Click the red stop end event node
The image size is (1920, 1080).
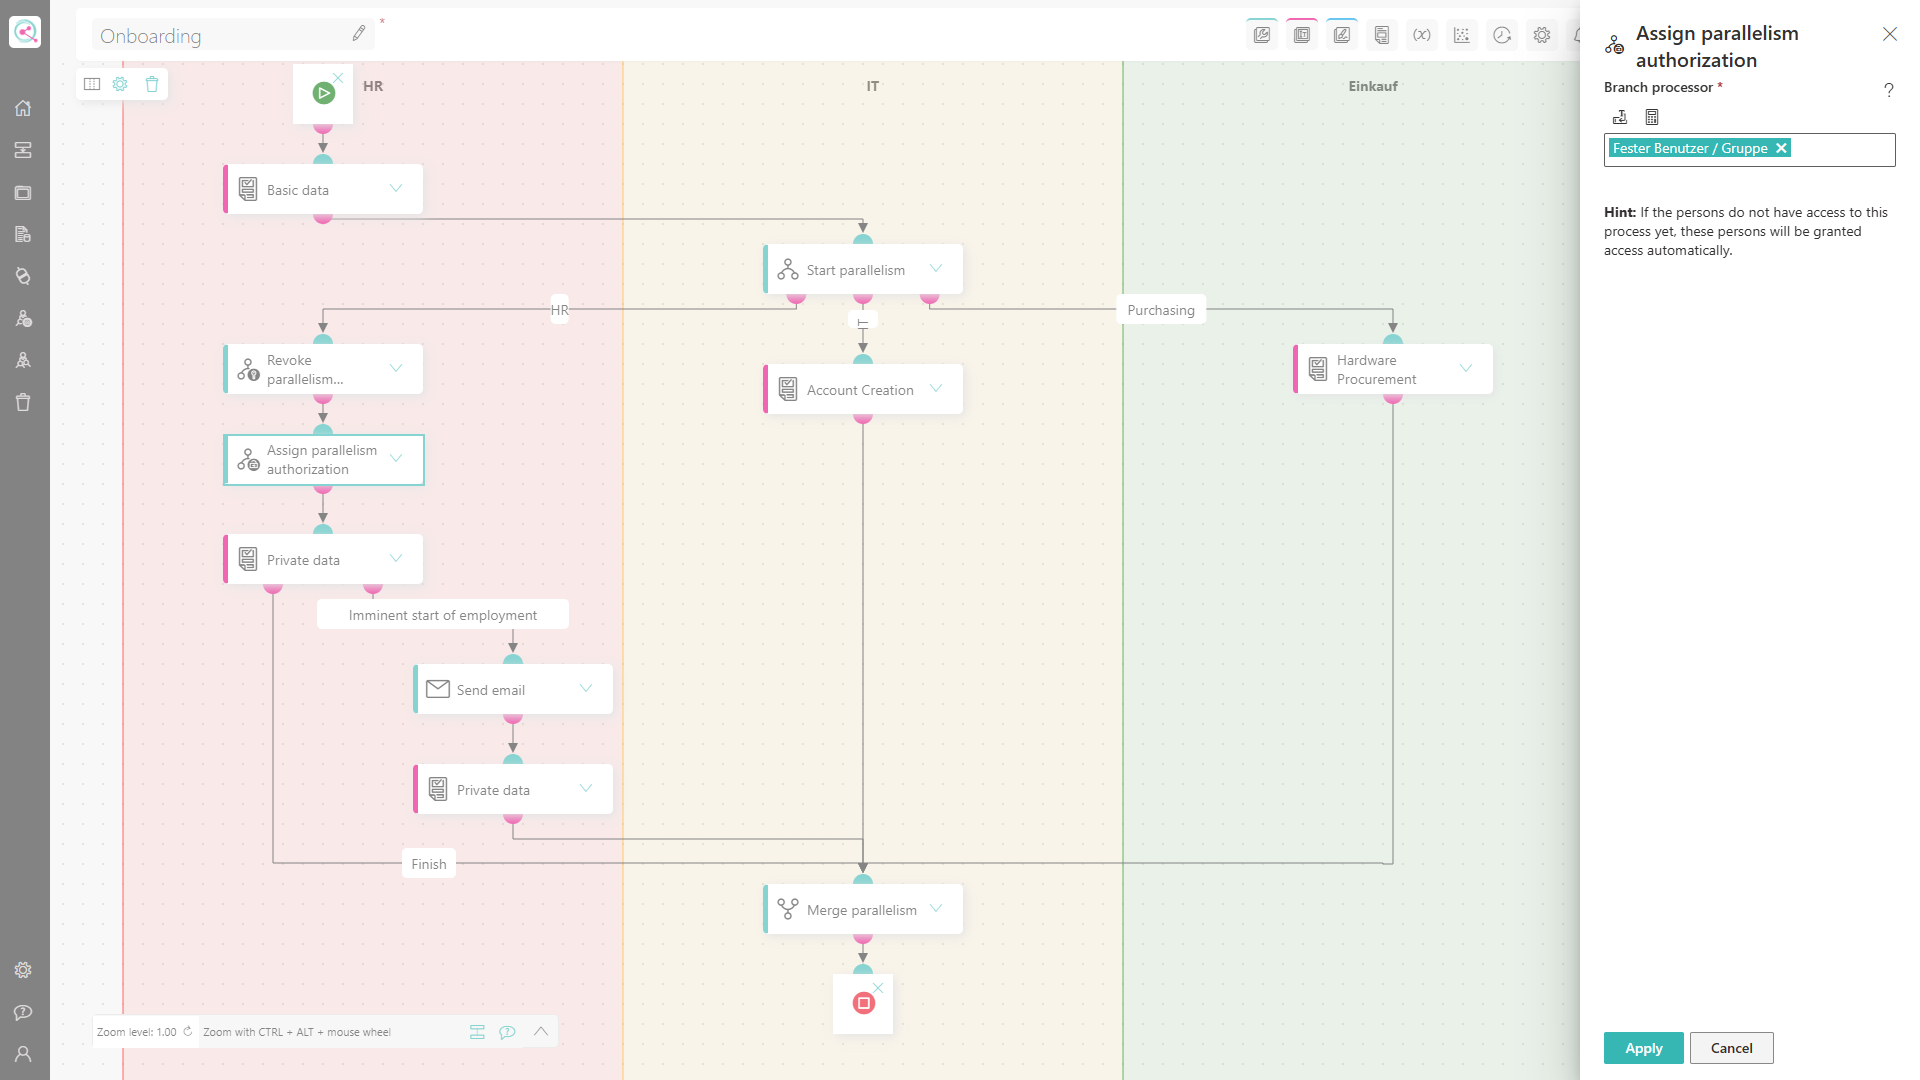coord(863,1003)
